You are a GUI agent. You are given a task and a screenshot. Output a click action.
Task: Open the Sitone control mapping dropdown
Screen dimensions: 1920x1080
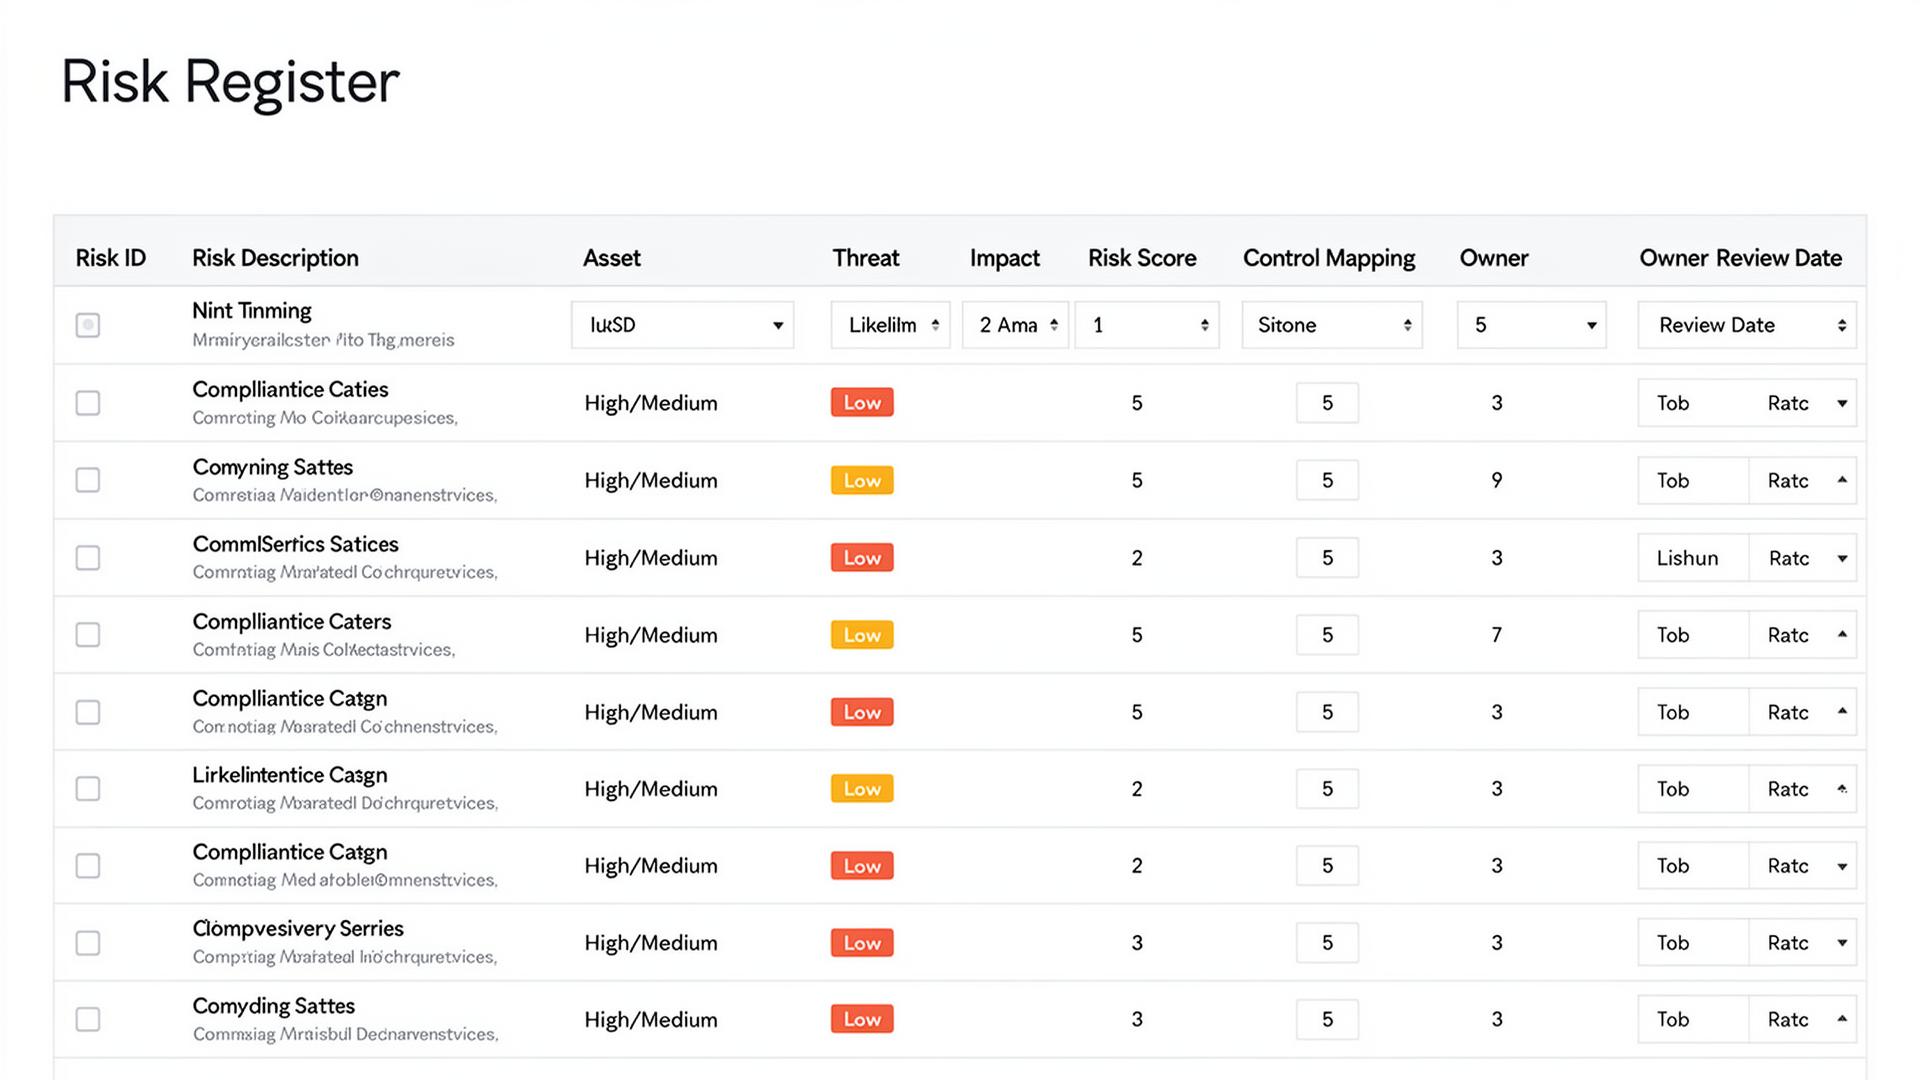coord(1332,325)
